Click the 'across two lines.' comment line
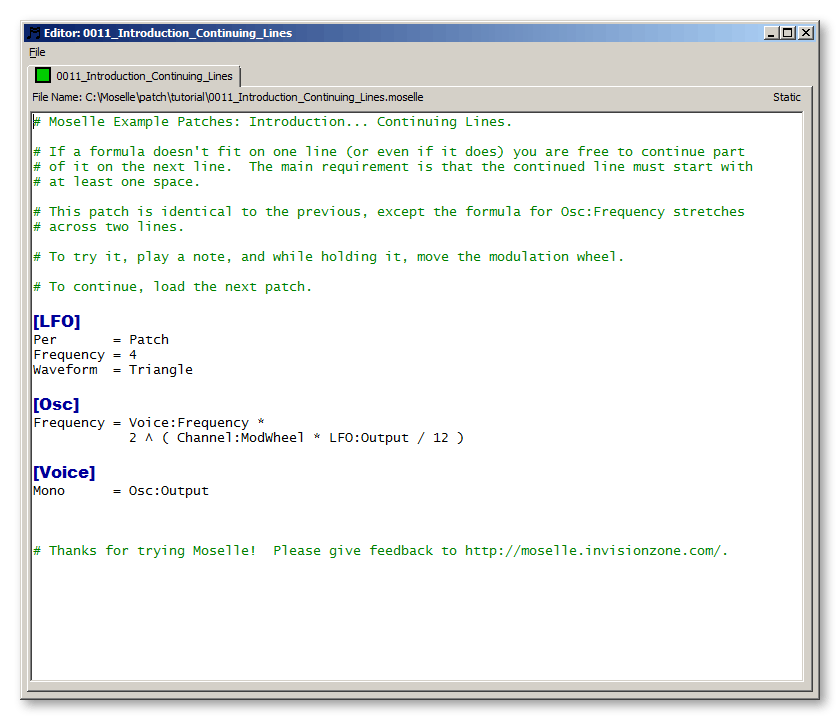The width and height of the screenshot is (840, 720). click(109, 227)
